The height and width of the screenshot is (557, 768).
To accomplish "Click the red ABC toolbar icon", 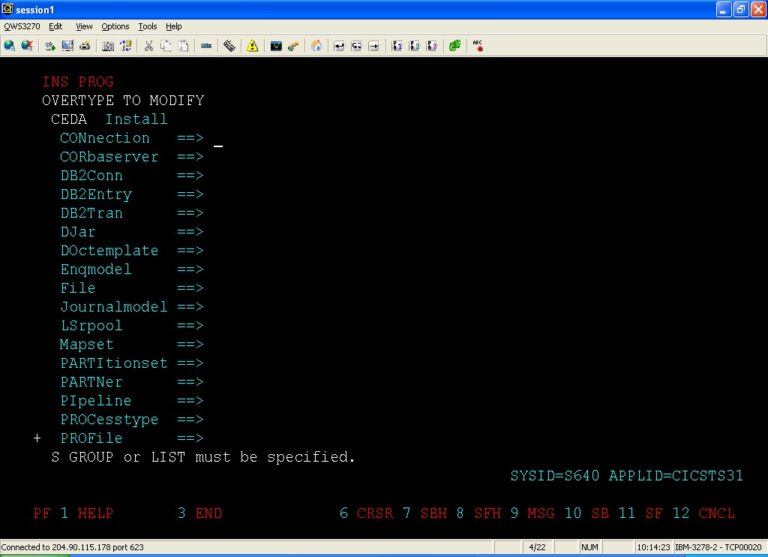I will pos(478,46).
